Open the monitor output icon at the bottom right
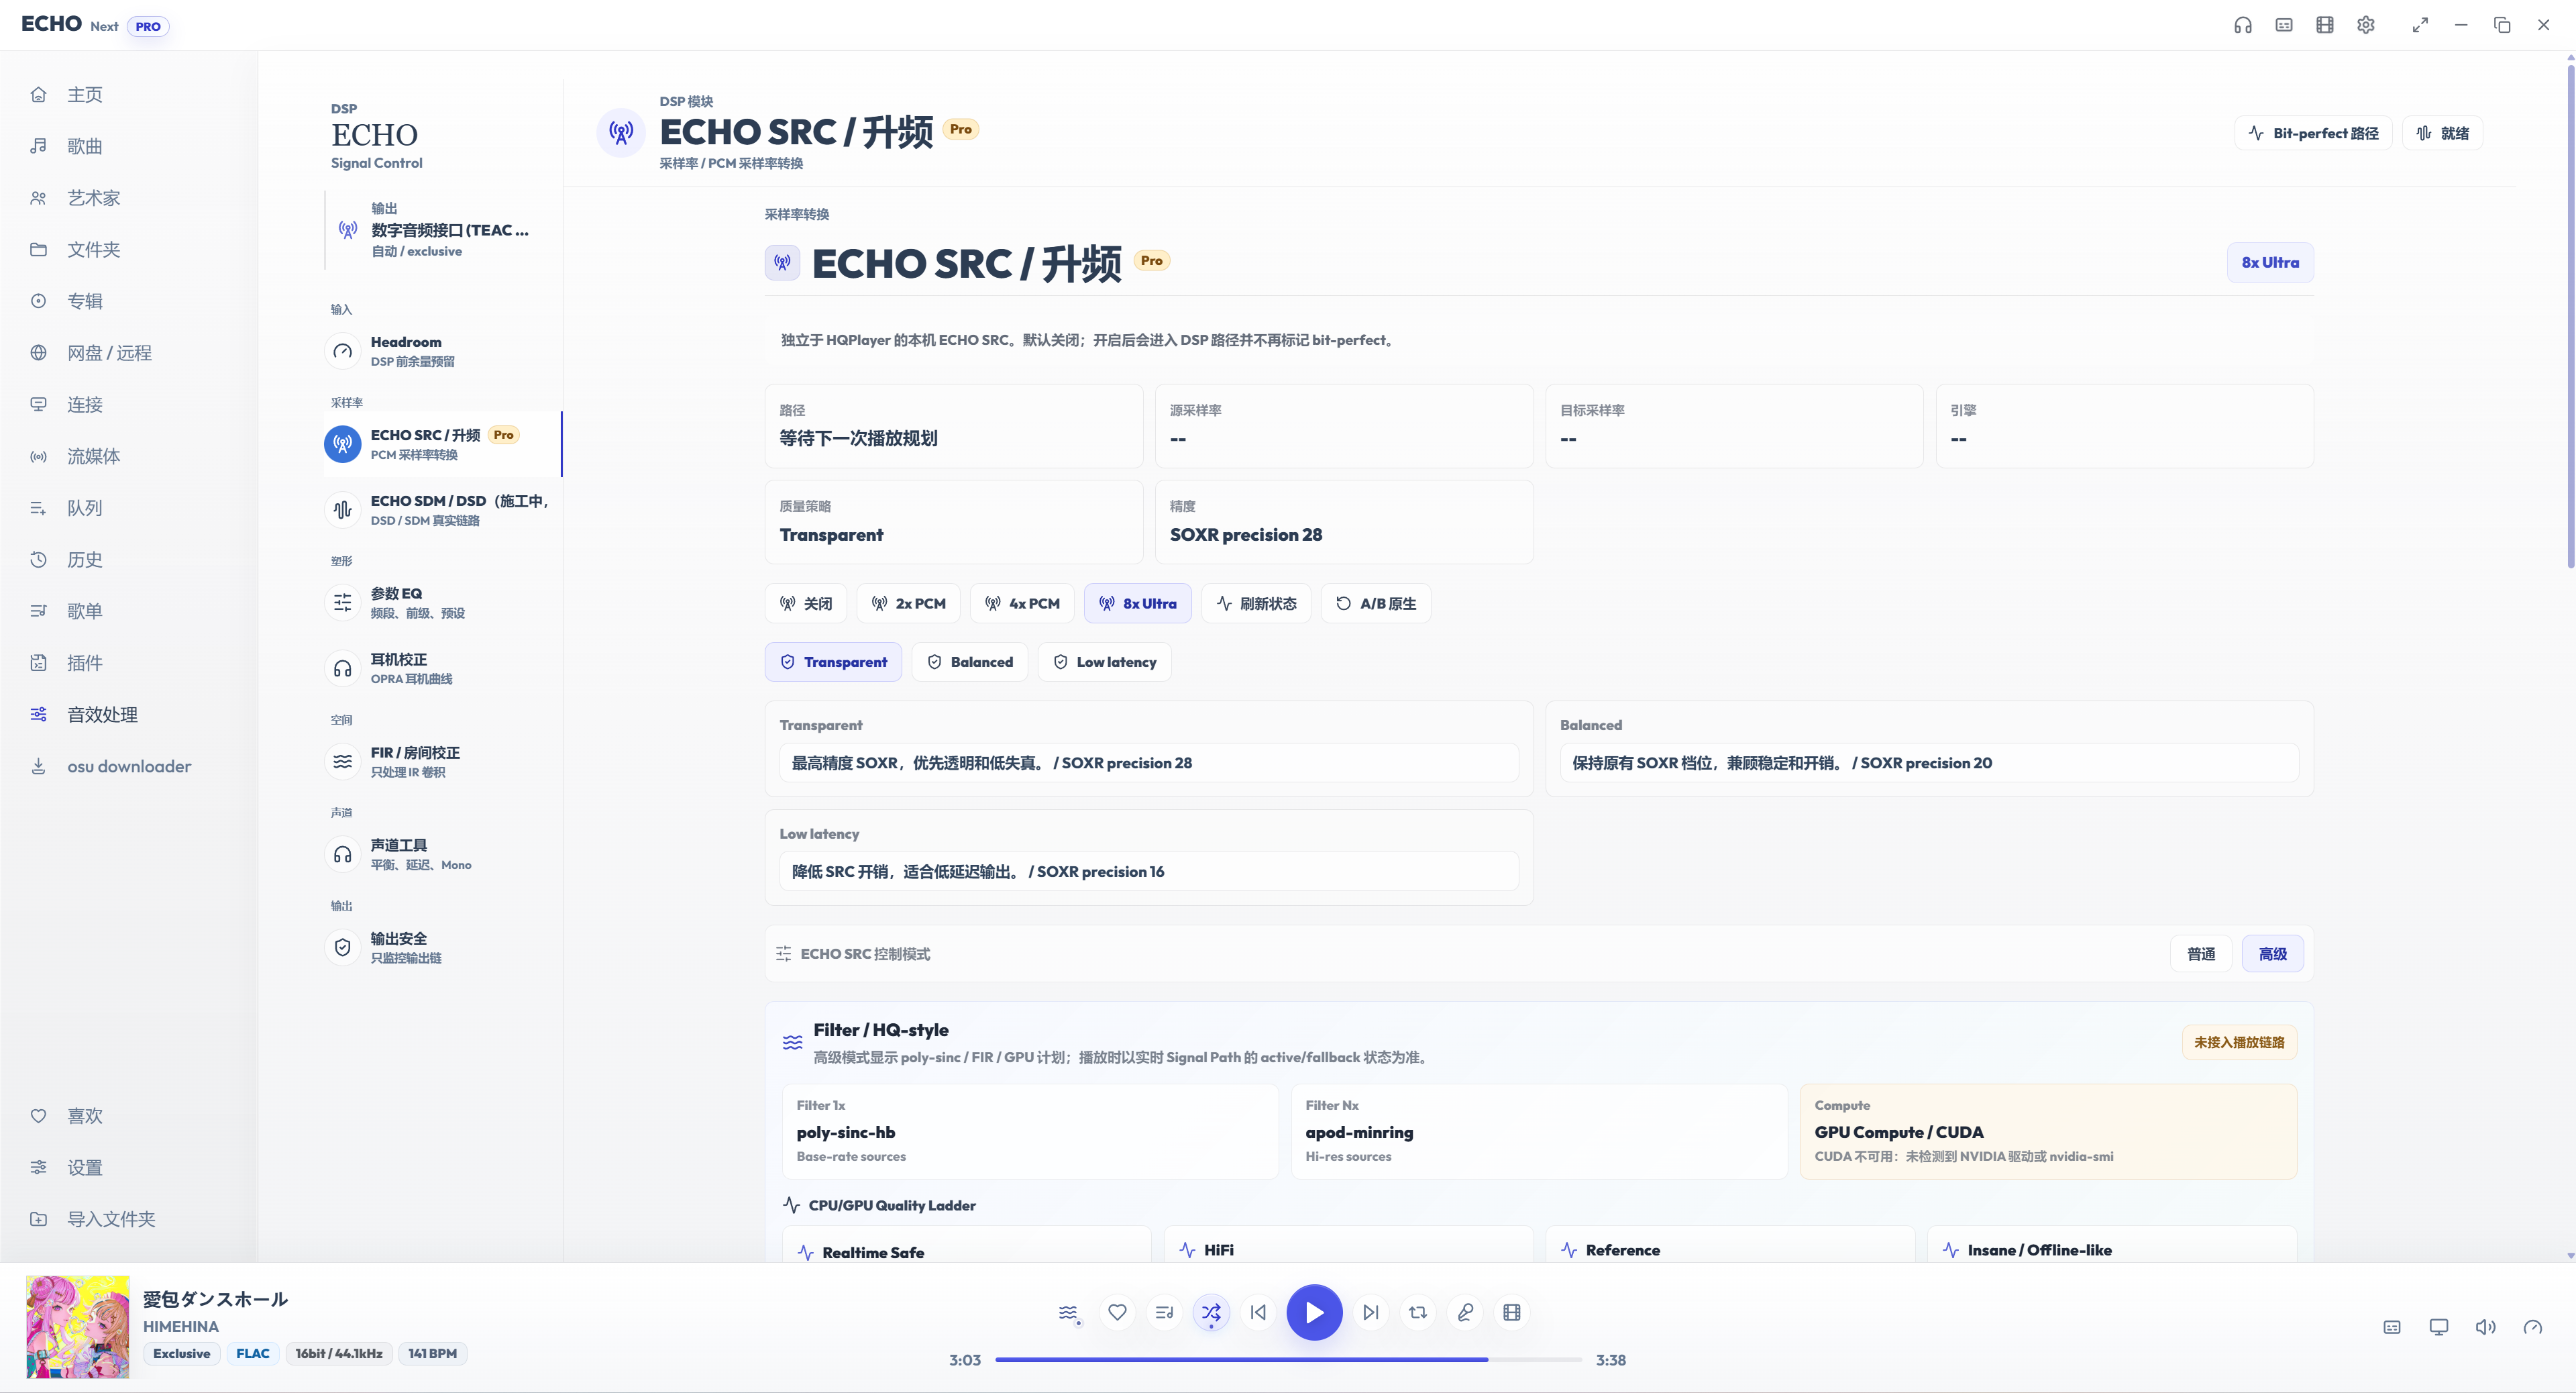This screenshot has height=1393, width=2576. 2439,1327
